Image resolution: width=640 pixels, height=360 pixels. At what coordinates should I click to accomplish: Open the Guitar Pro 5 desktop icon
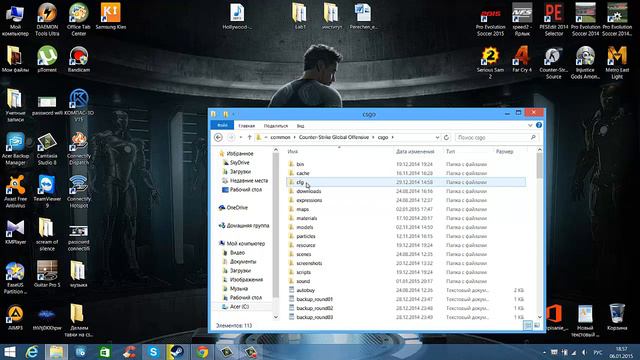coord(47,274)
